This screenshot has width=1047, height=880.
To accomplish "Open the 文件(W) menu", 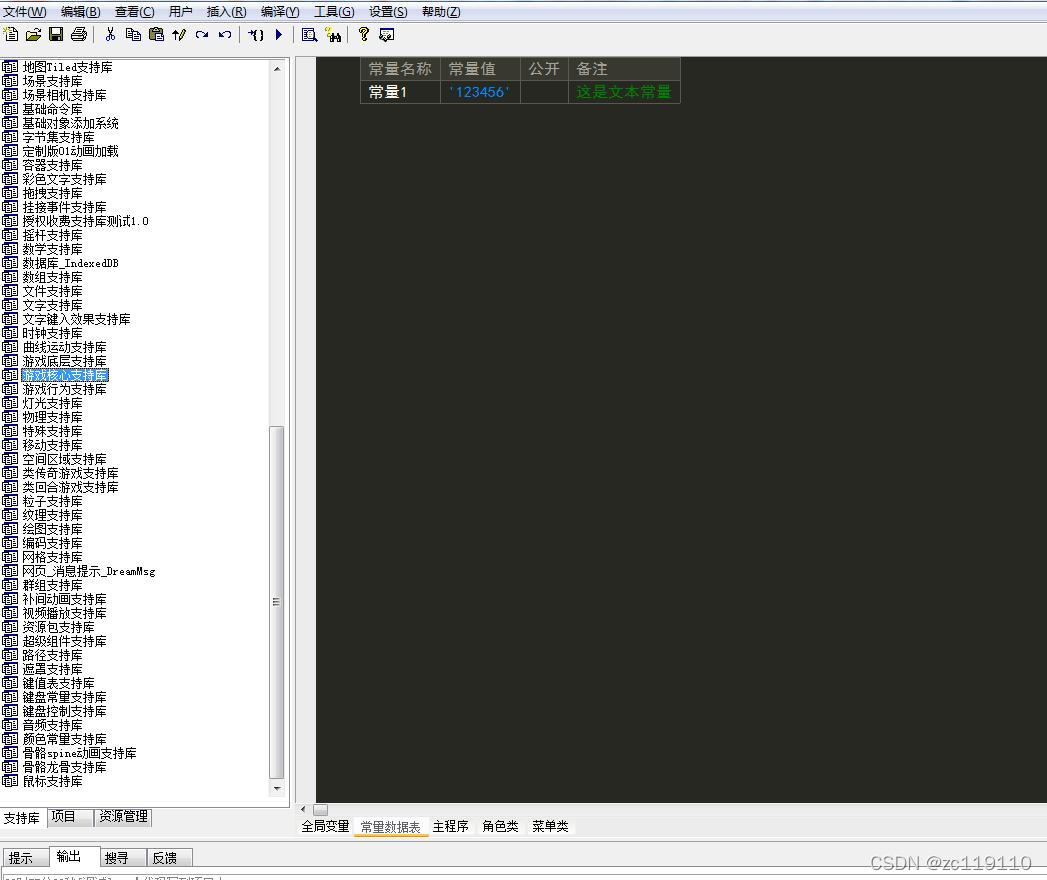I will (25, 12).
